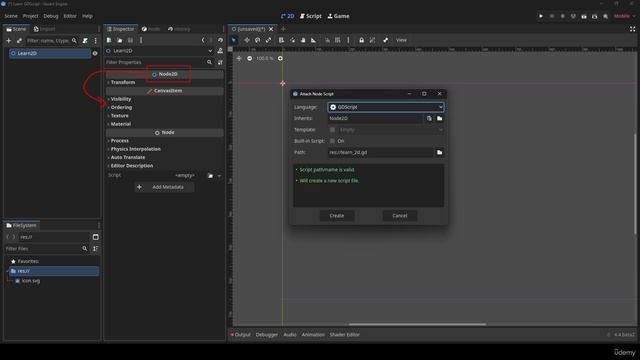Activate the Rotate Mode tool
640x360 pixels.
pos(258,40)
